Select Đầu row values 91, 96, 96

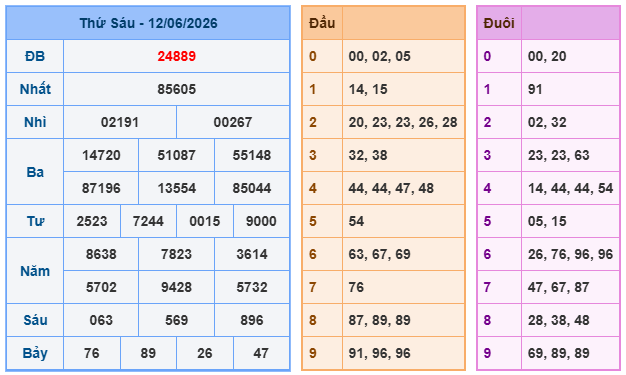[380, 353]
